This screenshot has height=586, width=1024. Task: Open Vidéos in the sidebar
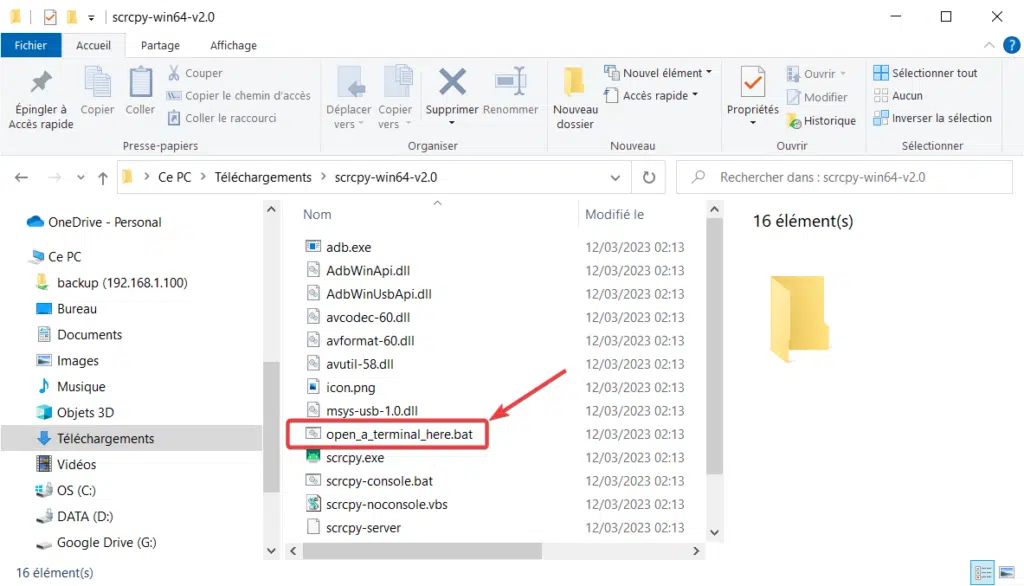click(x=67, y=464)
